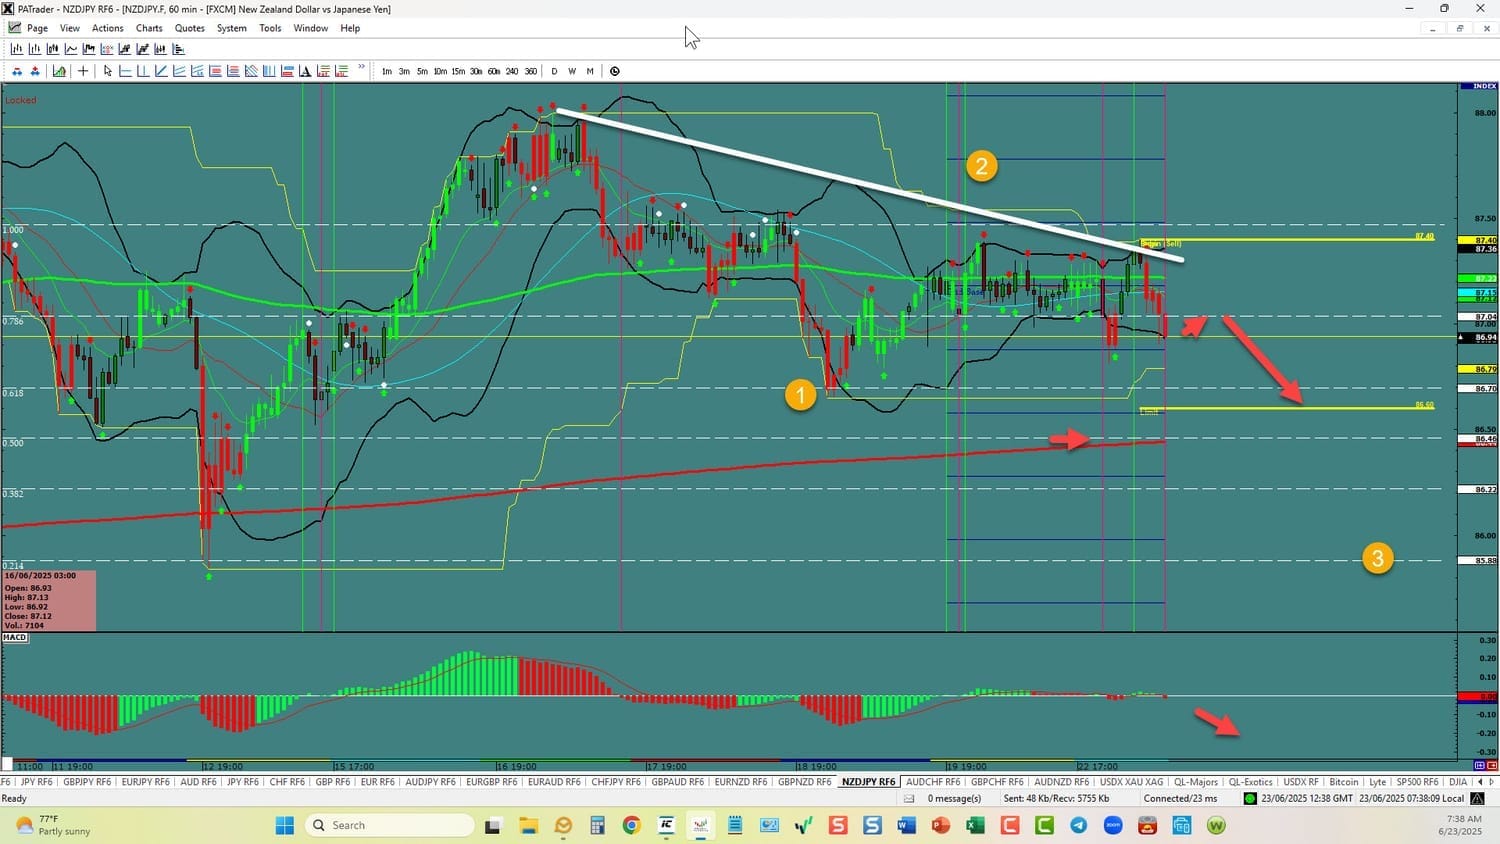Expand the drawing toolbar overflow chevron
Viewport: 1500px width, 844px height.
tap(361, 69)
